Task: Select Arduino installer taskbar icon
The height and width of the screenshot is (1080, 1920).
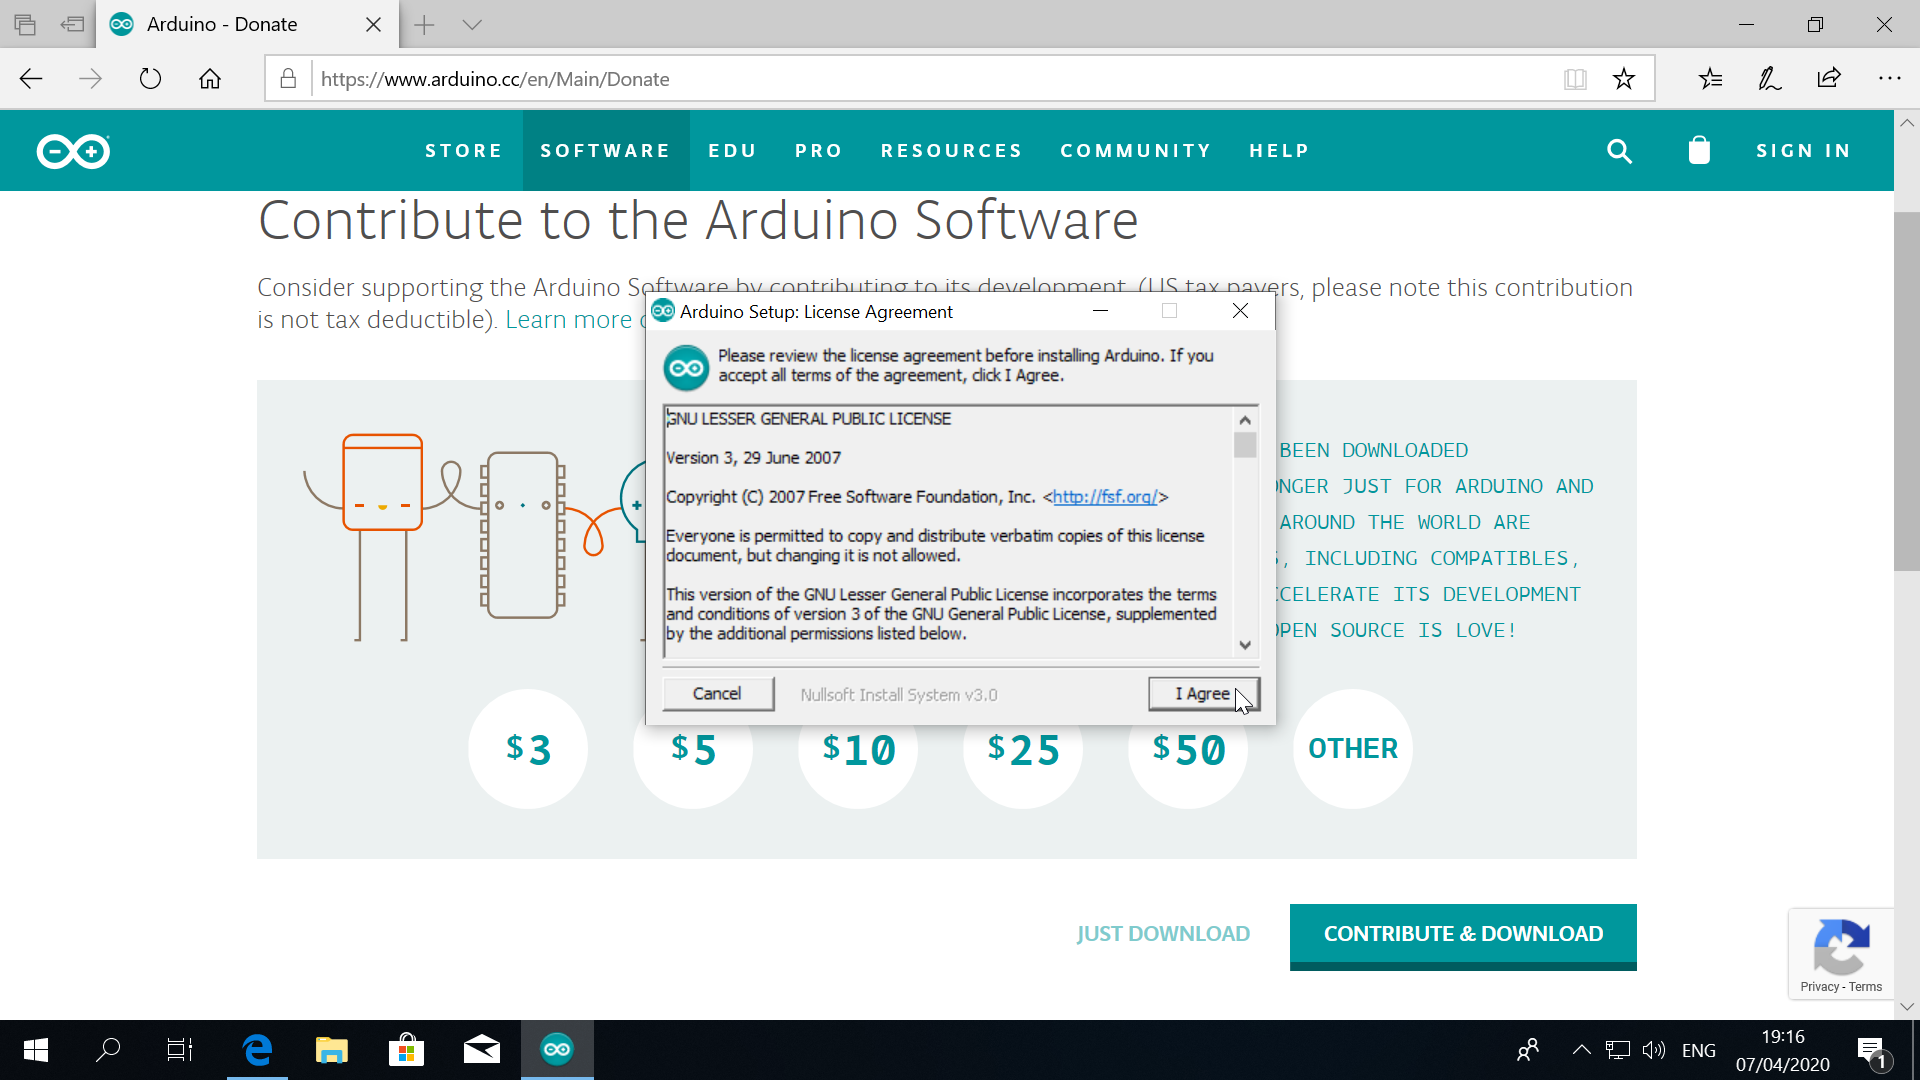Action: click(557, 1050)
